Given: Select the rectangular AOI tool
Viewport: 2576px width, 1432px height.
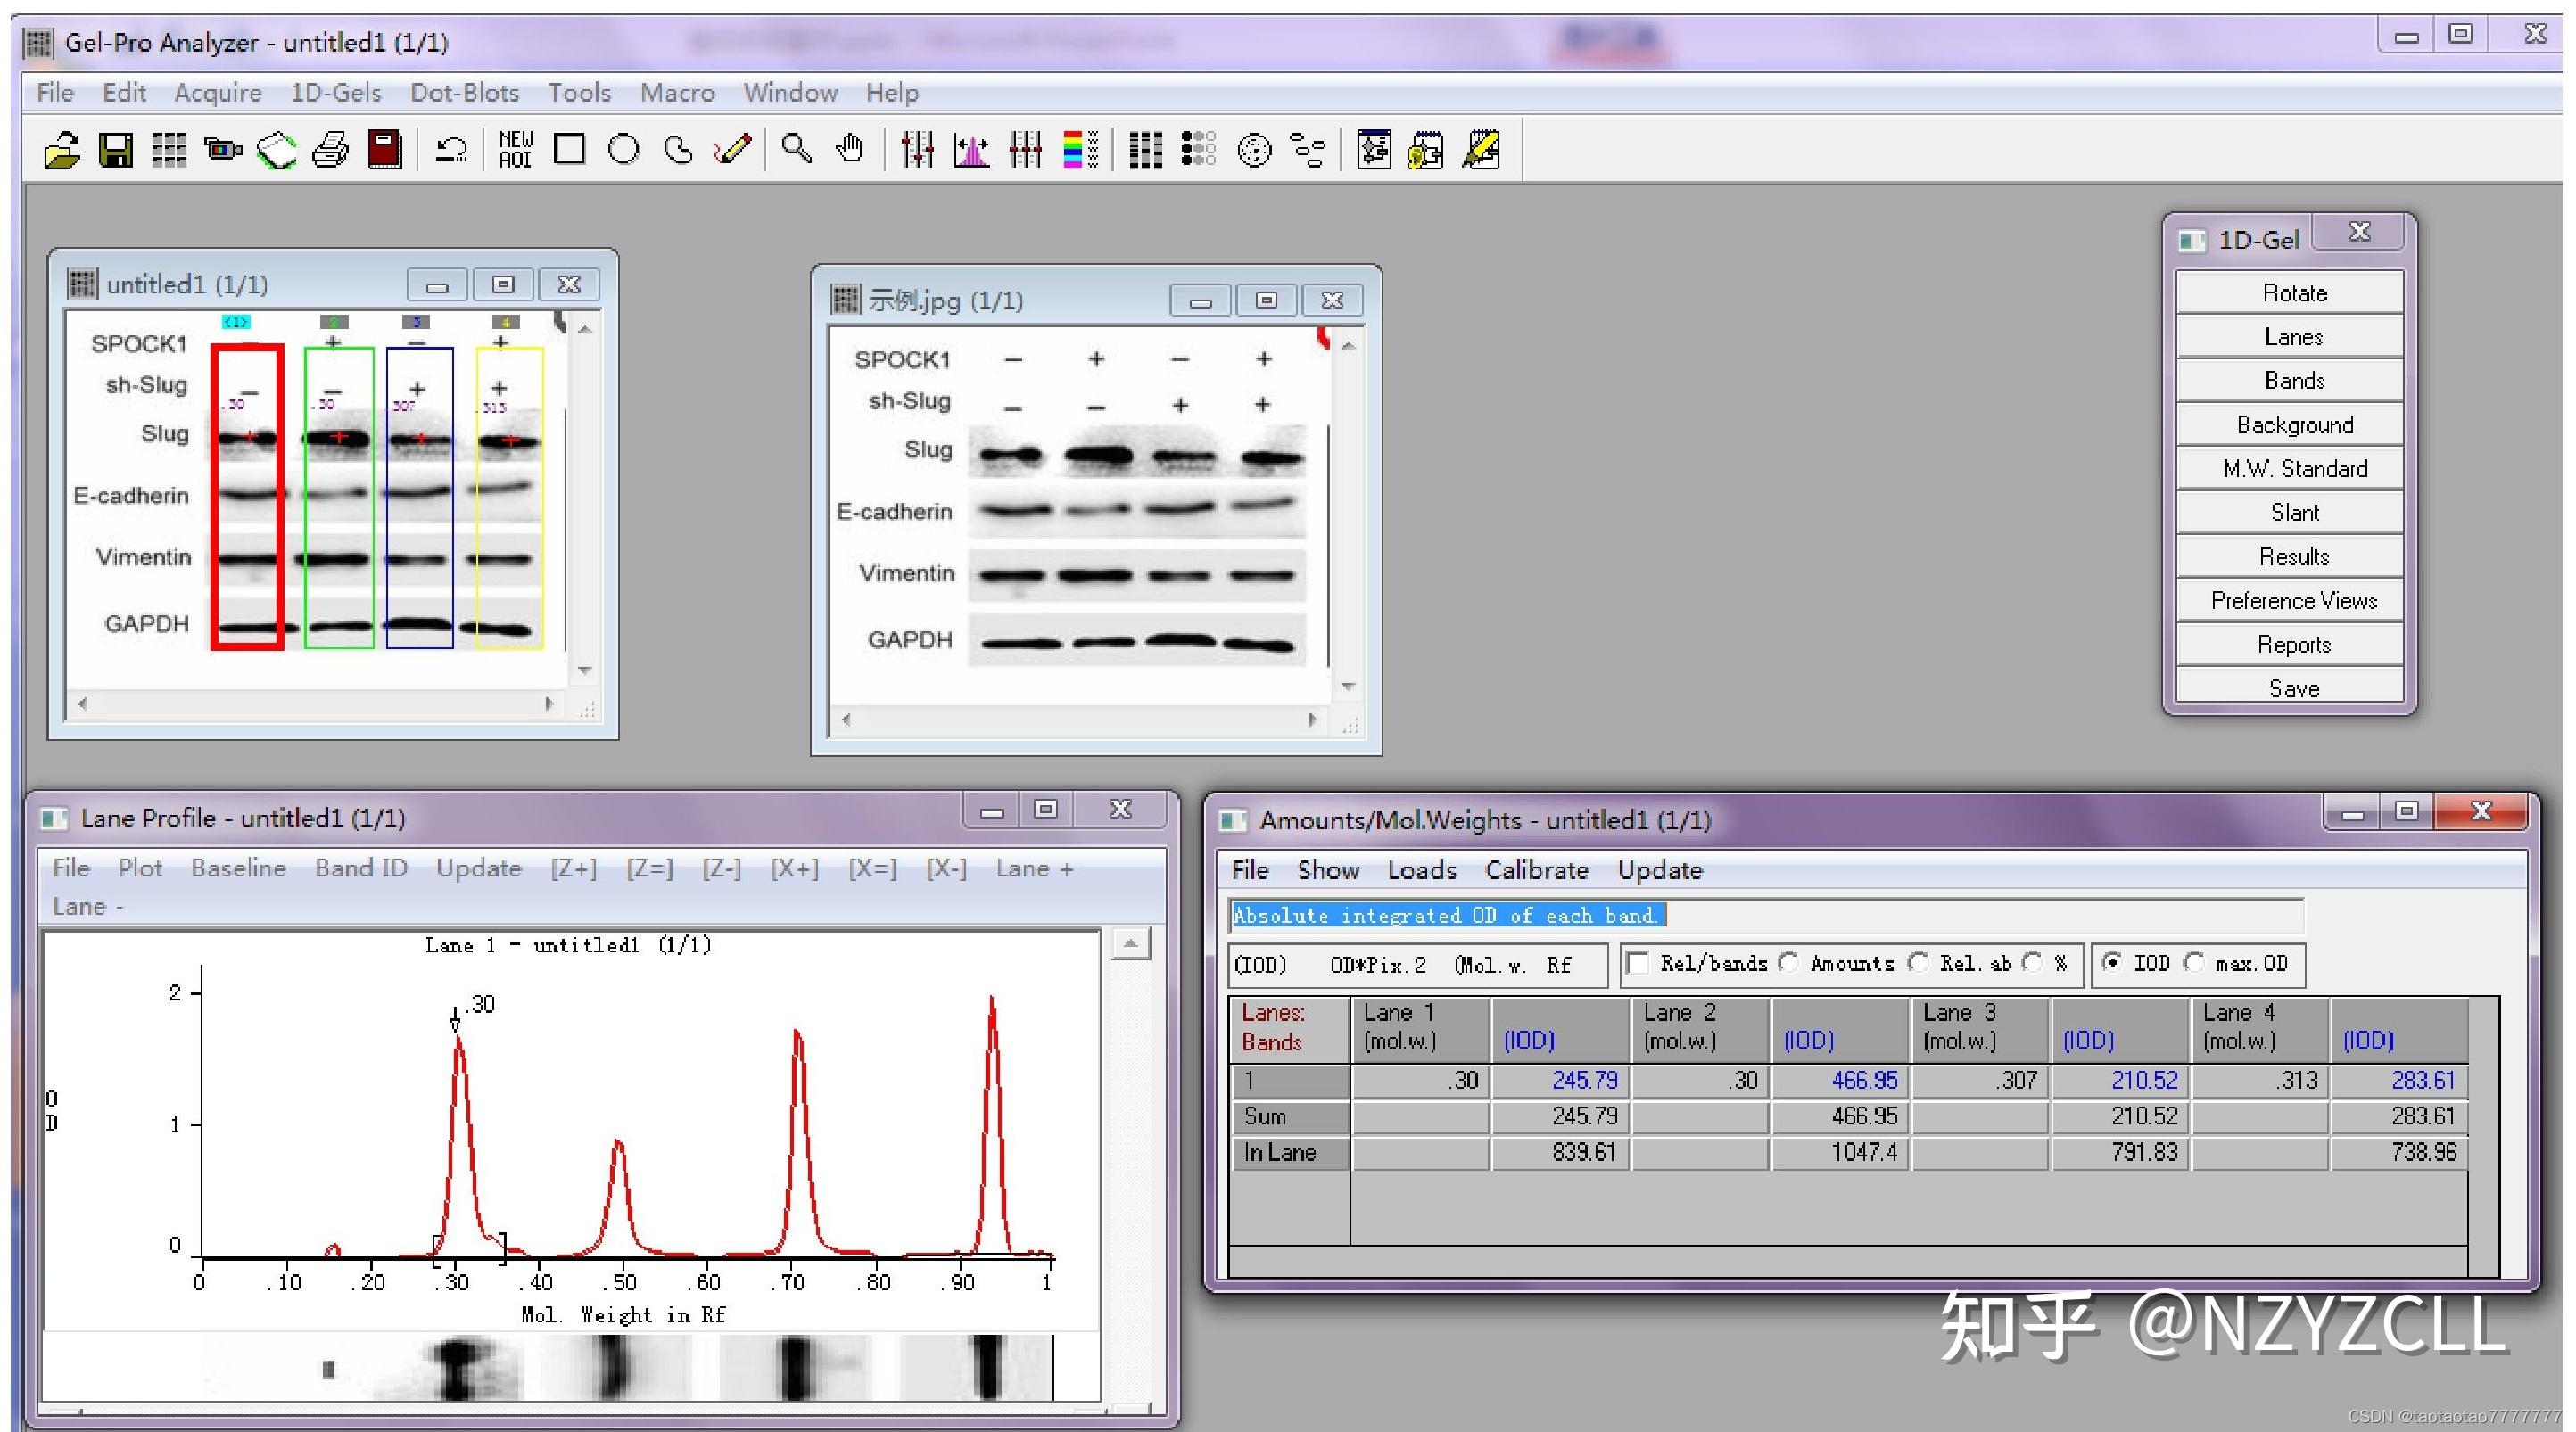Looking at the screenshot, I should click(x=569, y=150).
